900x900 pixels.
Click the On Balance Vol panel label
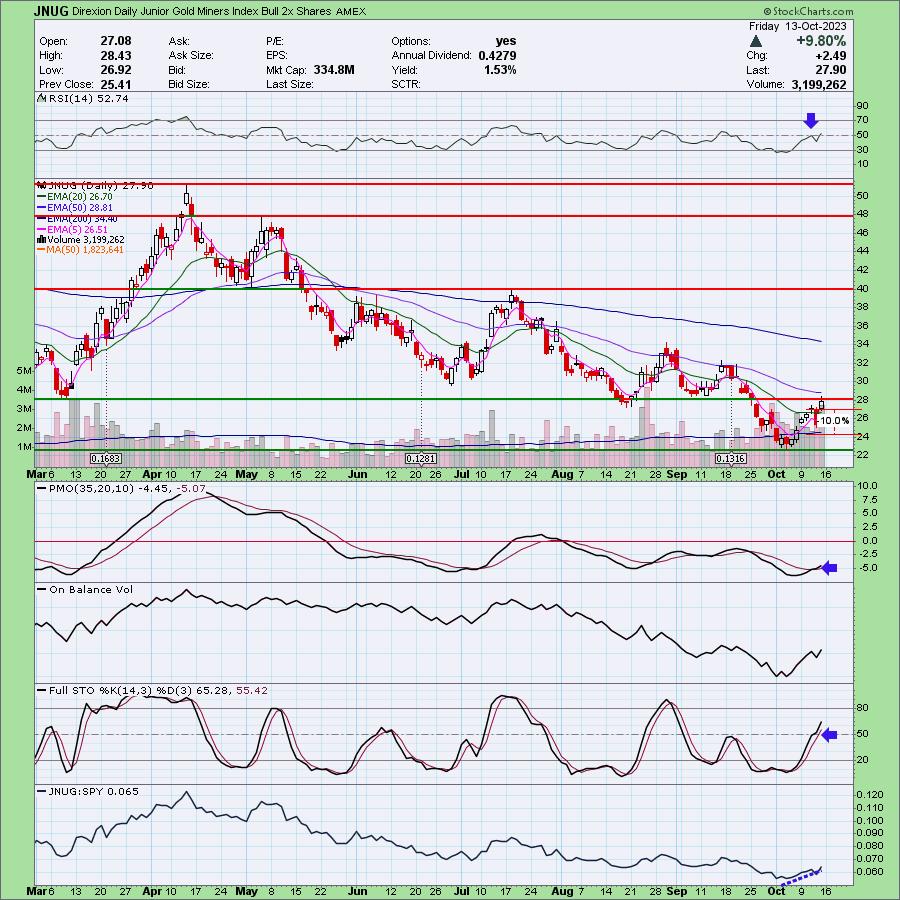[86, 589]
